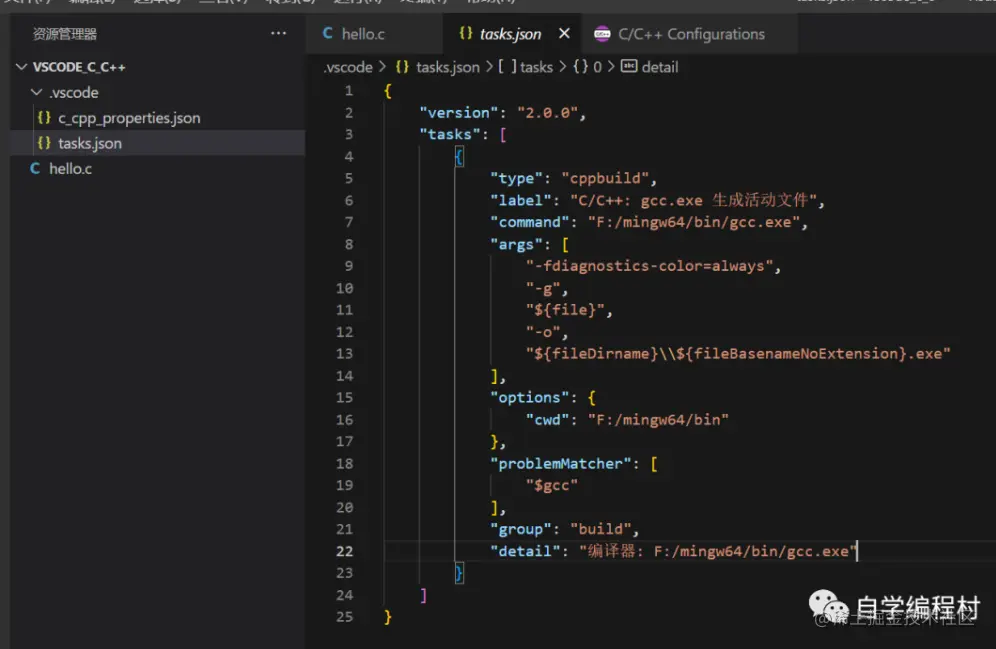This screenshot has width=996, height=649.
Task: Switch to the C/C++ Configurations tab
Action: (x=691, y=34)
